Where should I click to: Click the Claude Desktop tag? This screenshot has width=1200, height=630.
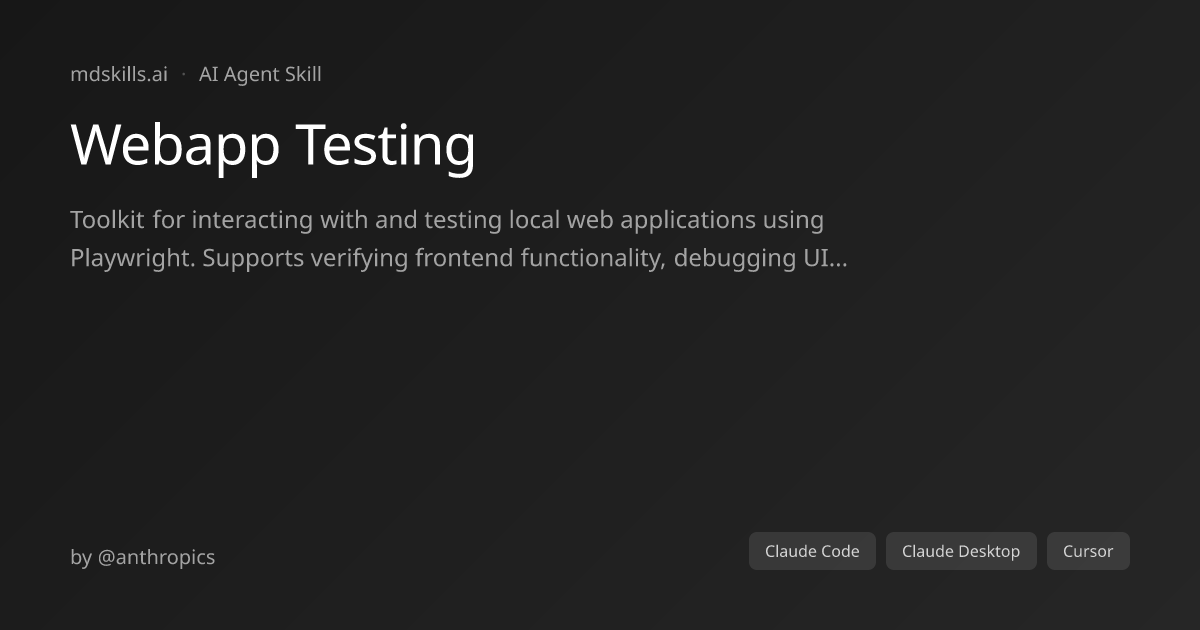point(961,551)
